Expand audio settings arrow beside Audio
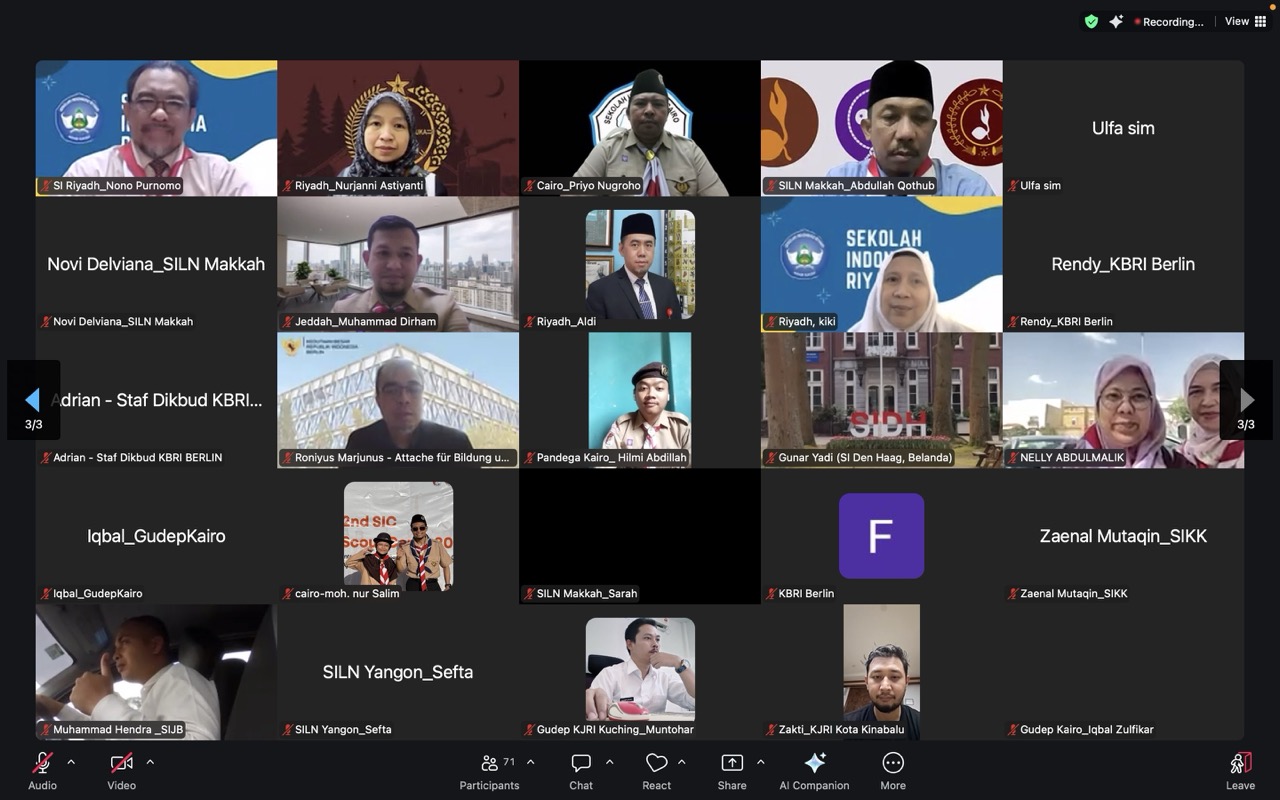 click(71, 762)
